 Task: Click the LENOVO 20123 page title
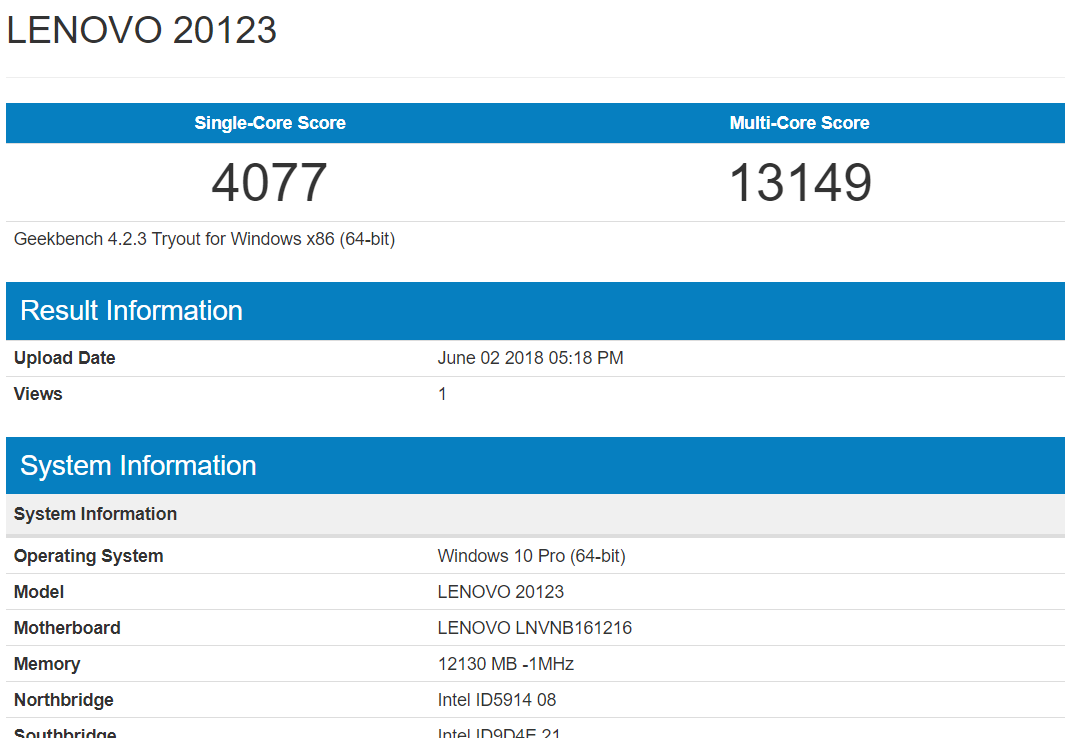point(141,31)
